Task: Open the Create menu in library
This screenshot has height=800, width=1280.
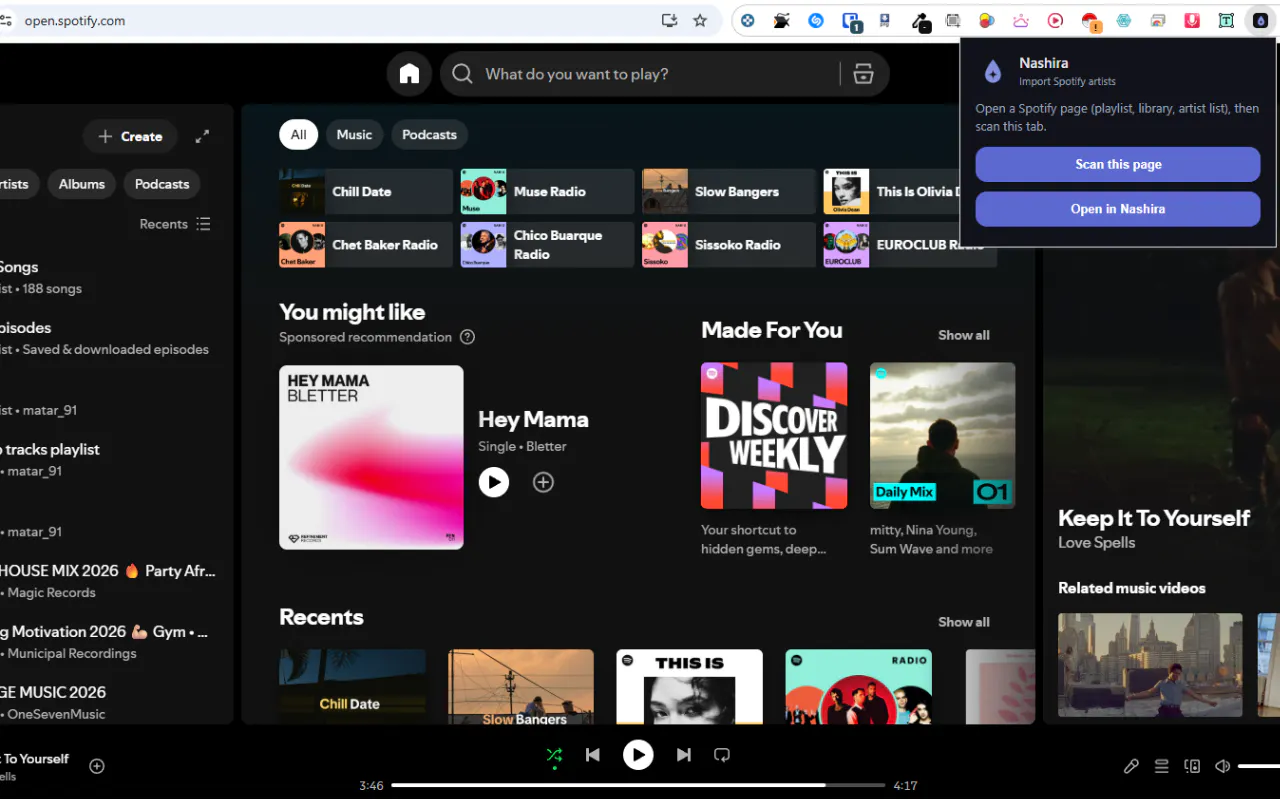Action: [130, 136]
